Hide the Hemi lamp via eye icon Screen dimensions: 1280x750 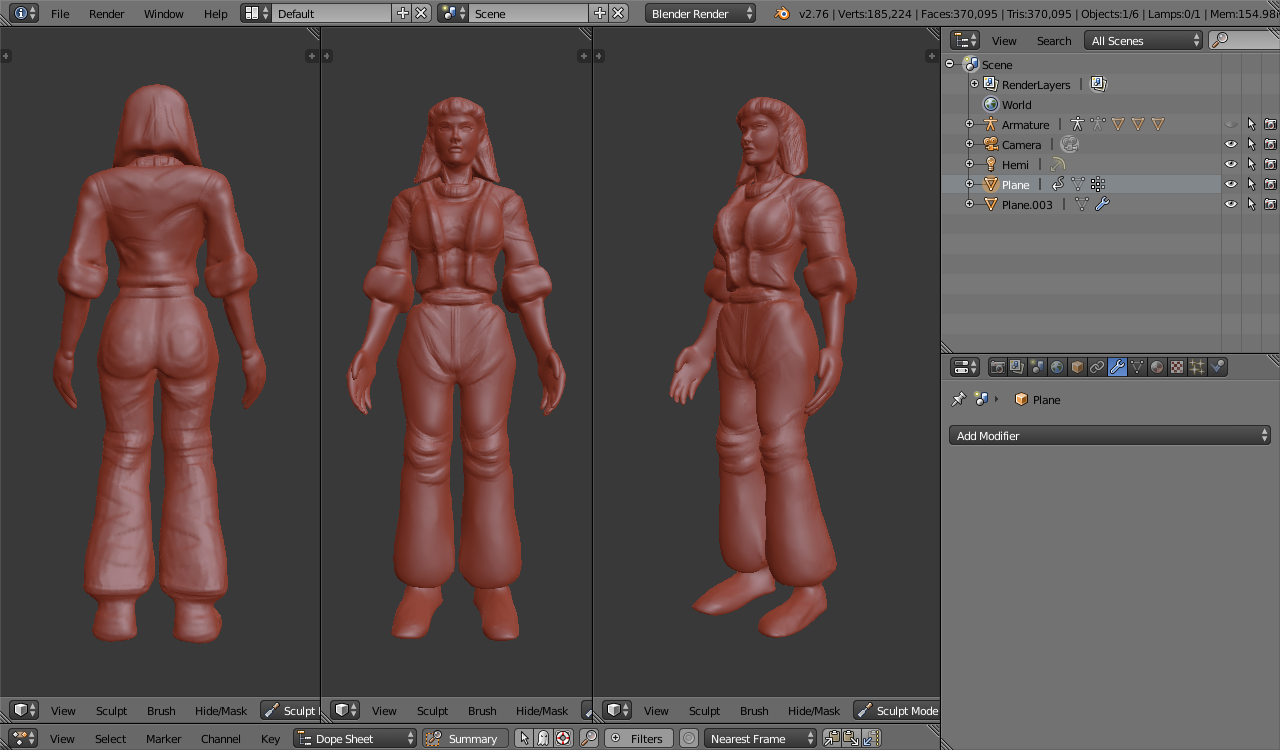pos(1231,164)
